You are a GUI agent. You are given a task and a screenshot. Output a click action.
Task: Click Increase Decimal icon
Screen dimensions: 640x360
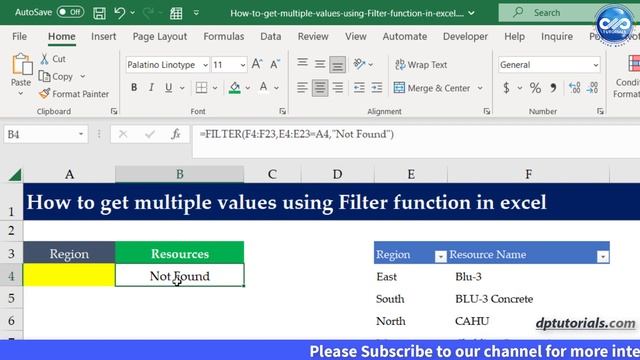575,87
